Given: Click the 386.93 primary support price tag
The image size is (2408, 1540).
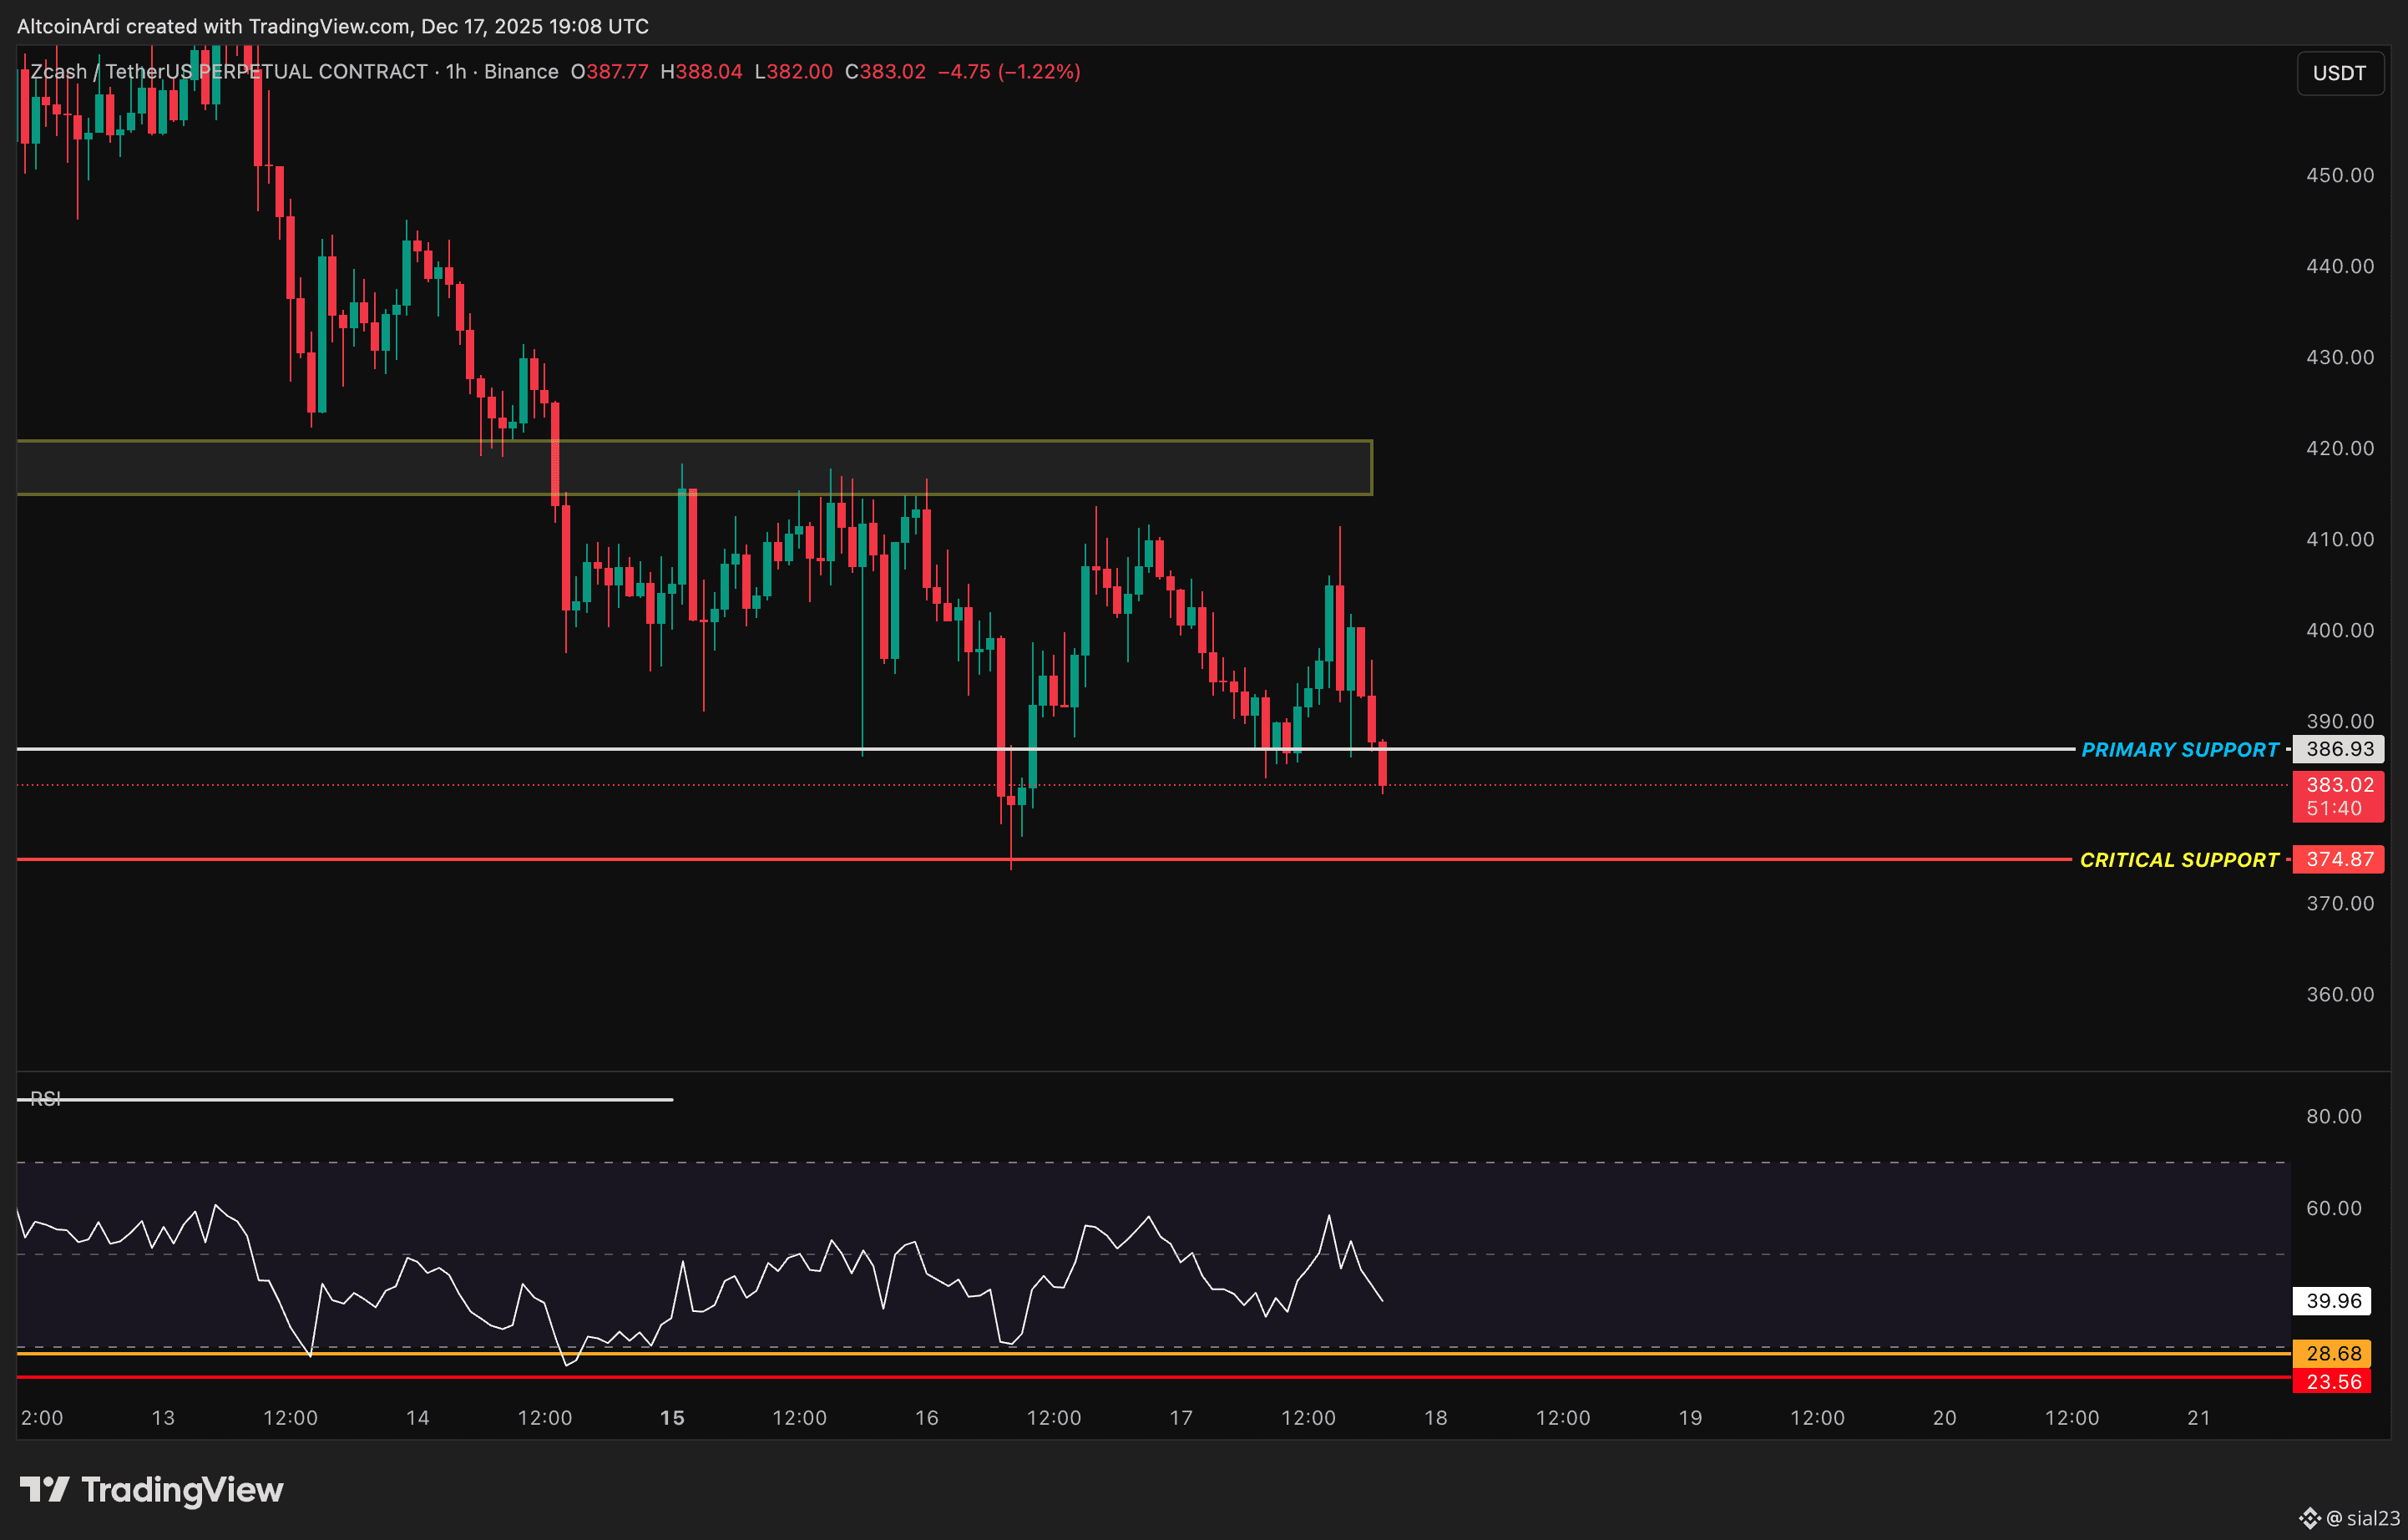Looking at the screenshot, I should click(2338, 749).
